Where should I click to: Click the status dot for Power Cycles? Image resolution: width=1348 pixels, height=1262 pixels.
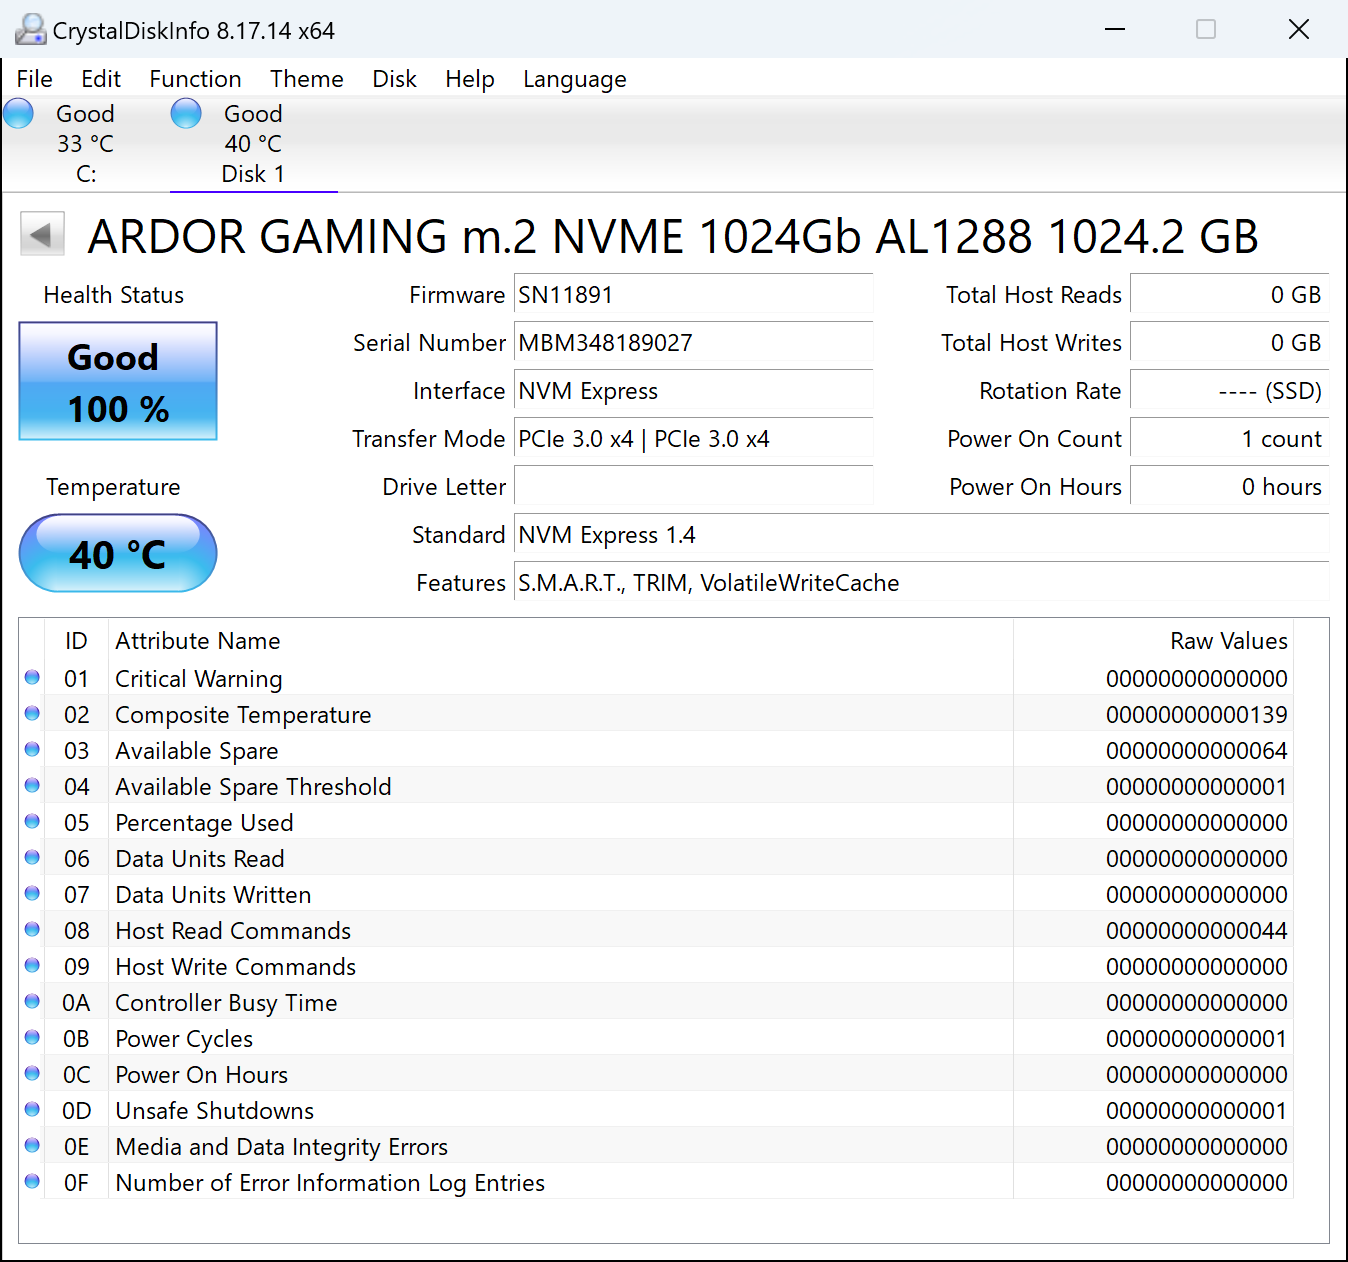(32, 1038)
